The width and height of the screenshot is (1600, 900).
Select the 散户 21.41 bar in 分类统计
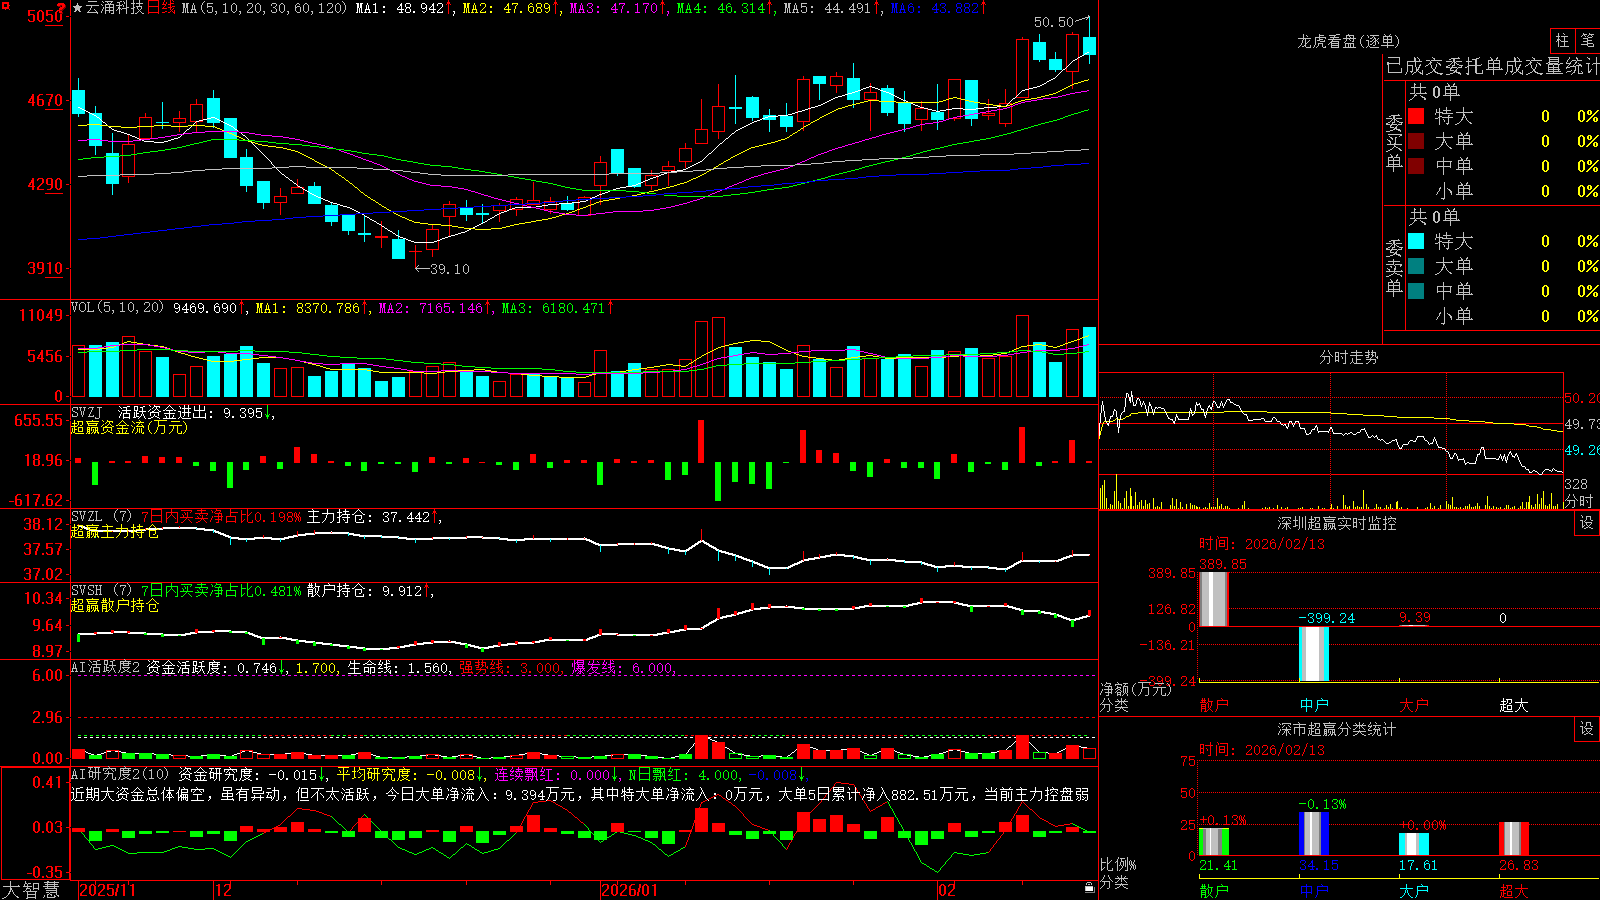tap(1214, 842)
